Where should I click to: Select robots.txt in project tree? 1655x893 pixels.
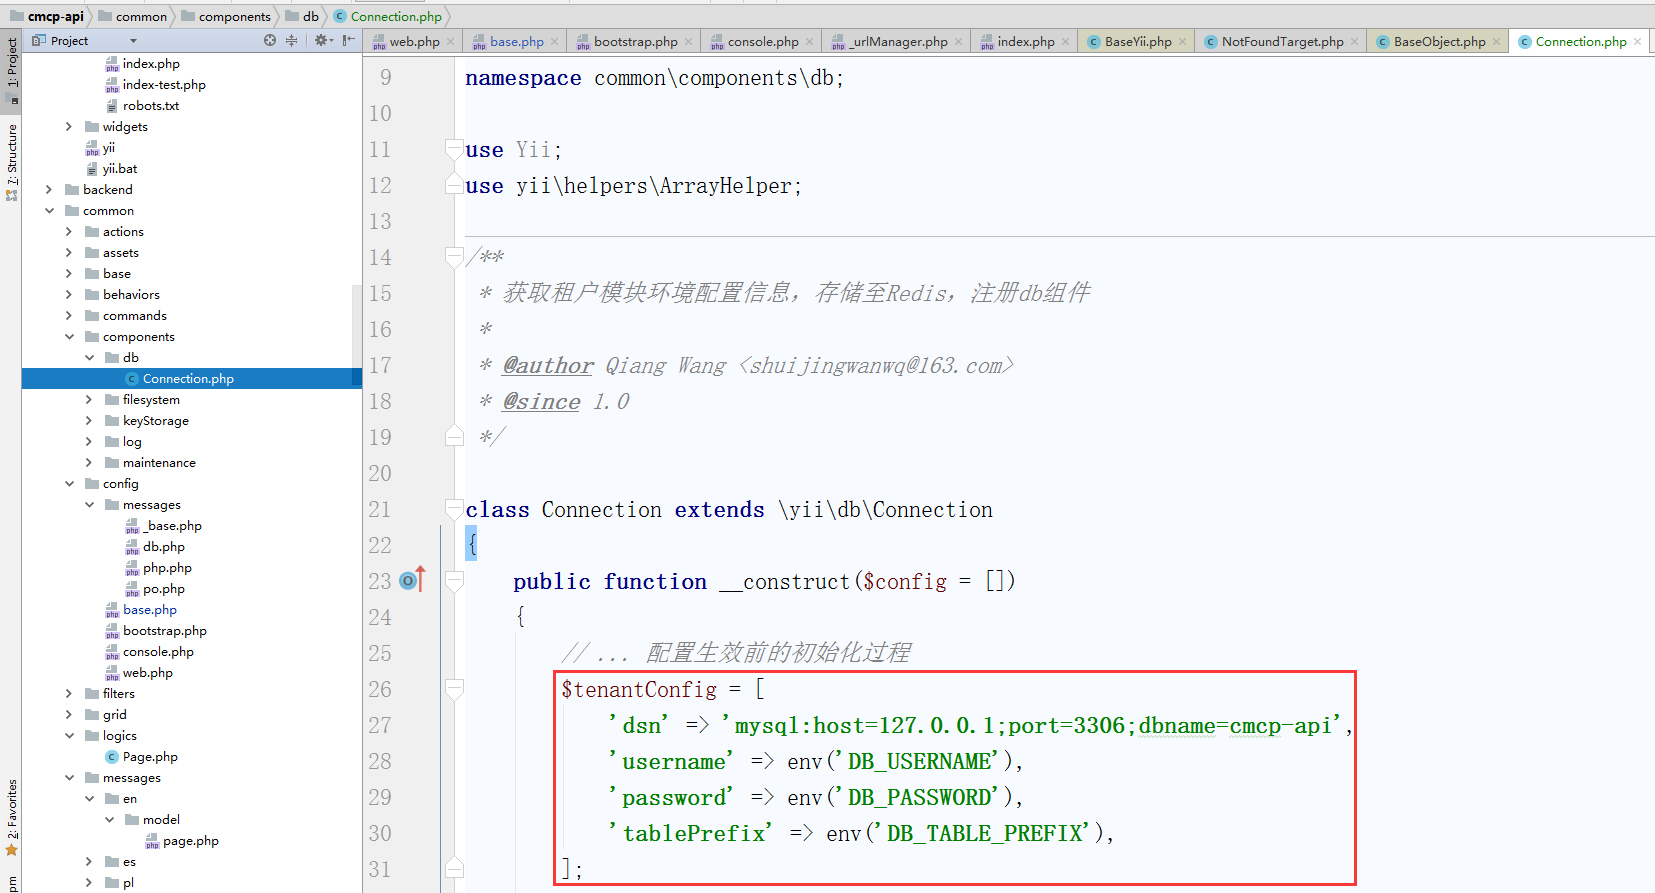(x=151, y=106)
